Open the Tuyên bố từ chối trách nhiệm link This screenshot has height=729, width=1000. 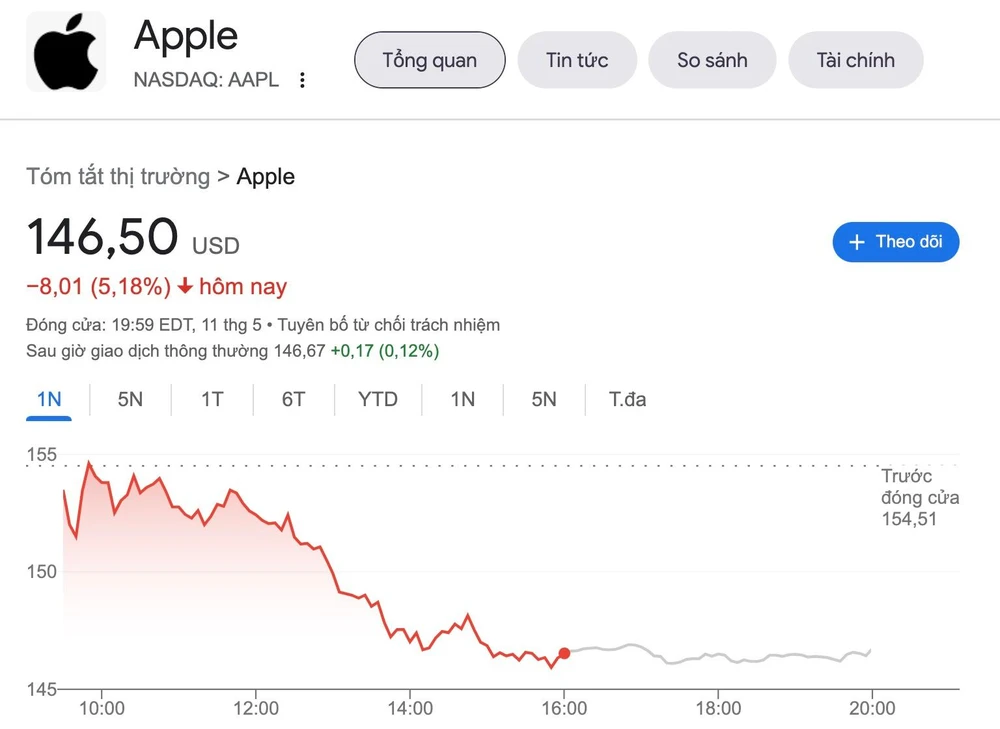coord(389,325)
